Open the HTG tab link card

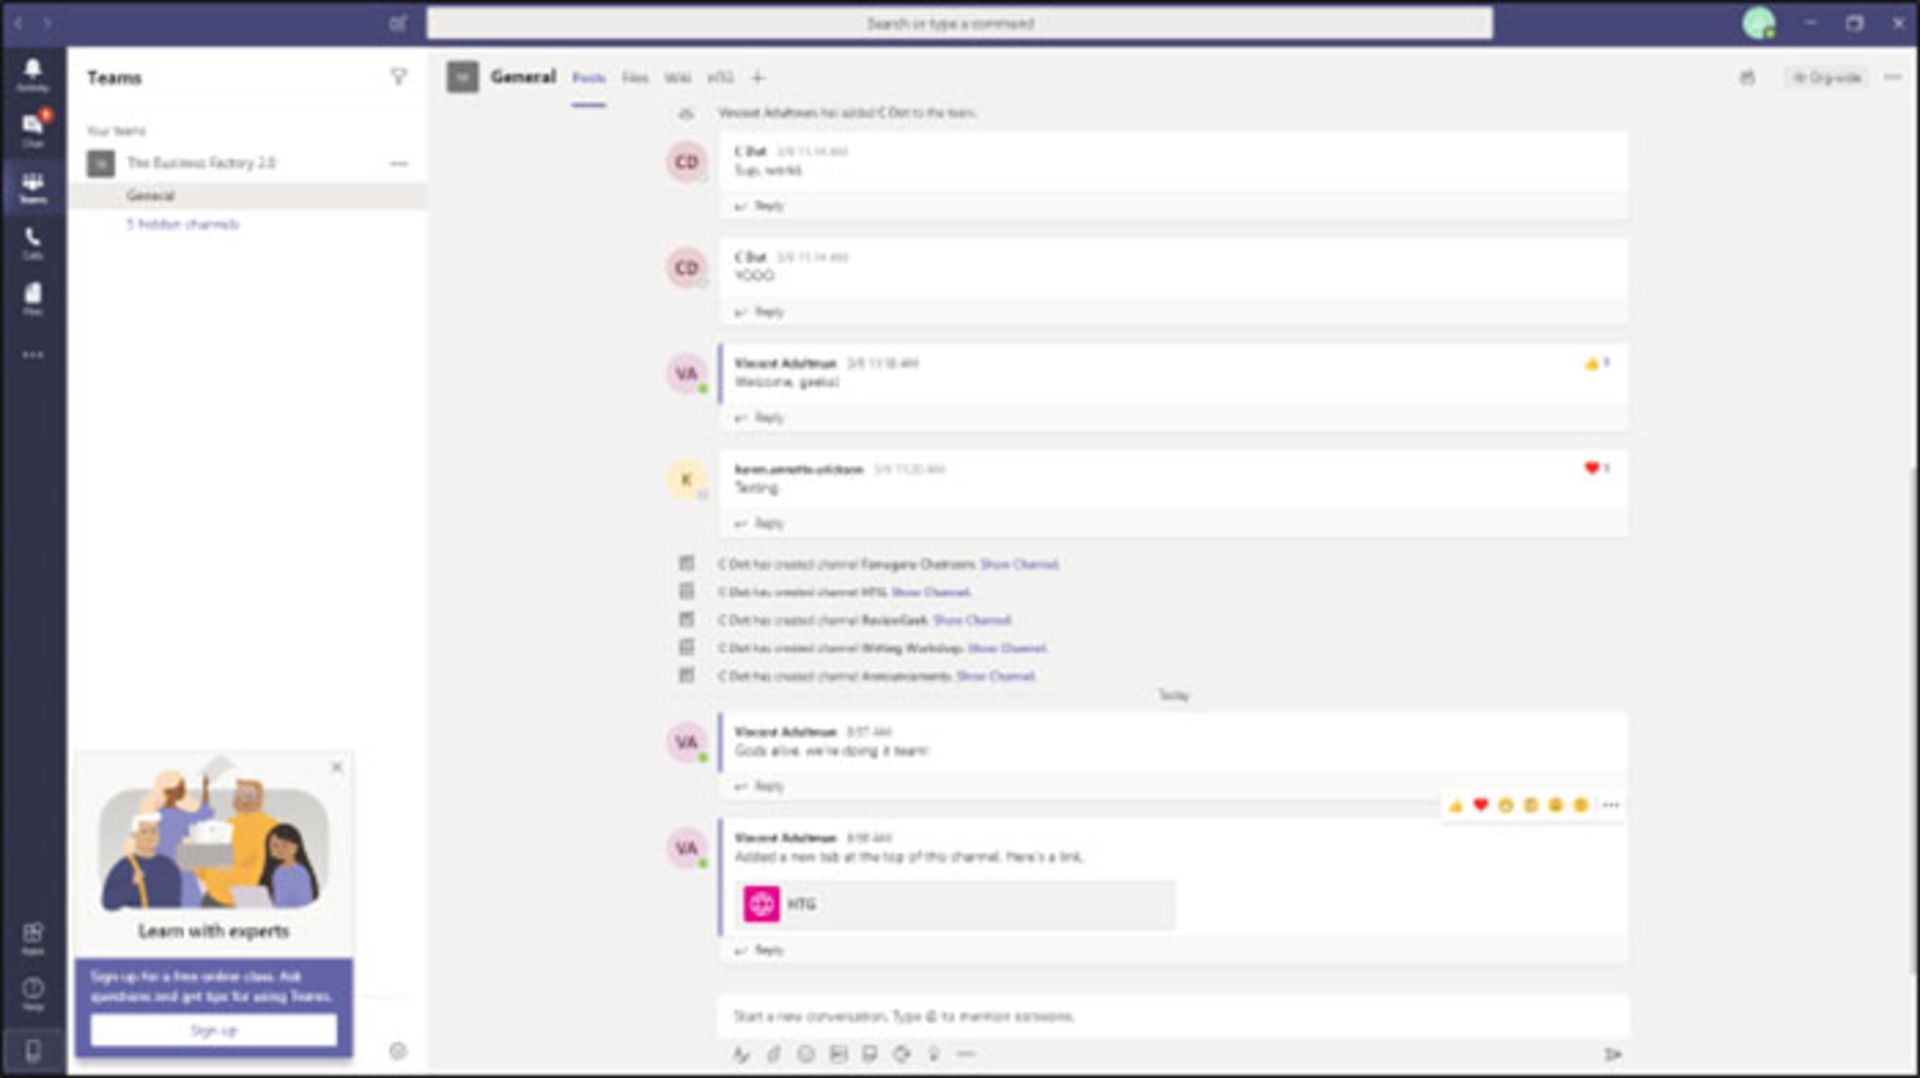click(x=957, y=904)
